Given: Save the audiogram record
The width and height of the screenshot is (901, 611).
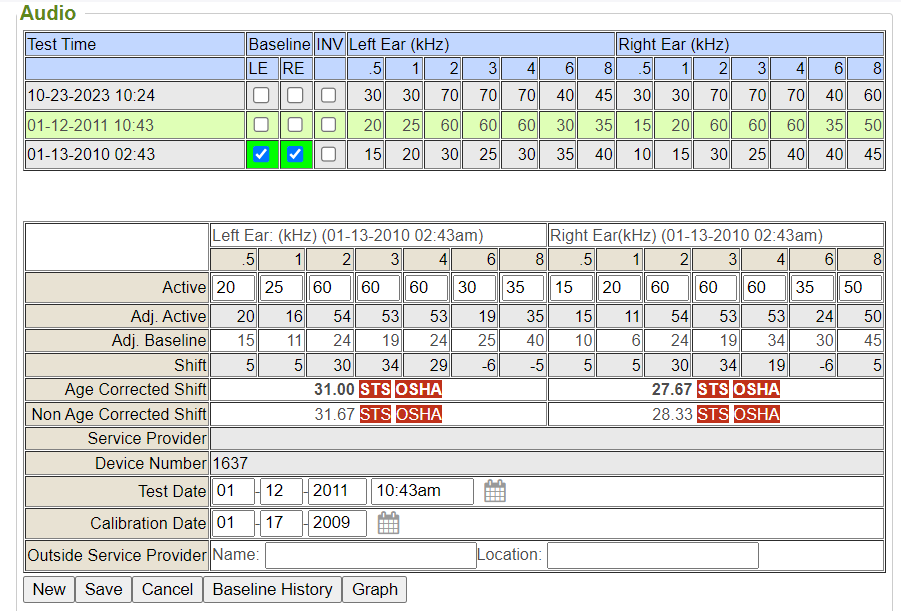Looking at the screenshot, I should [x=103, y=589].
